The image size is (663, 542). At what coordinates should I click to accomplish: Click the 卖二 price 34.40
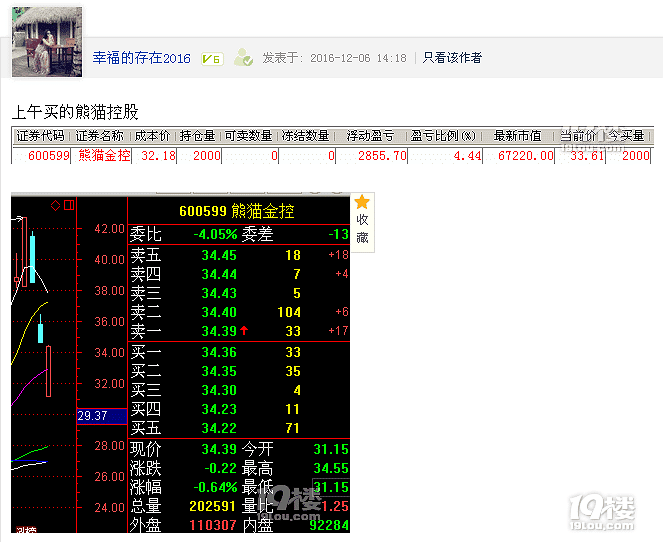219,312
